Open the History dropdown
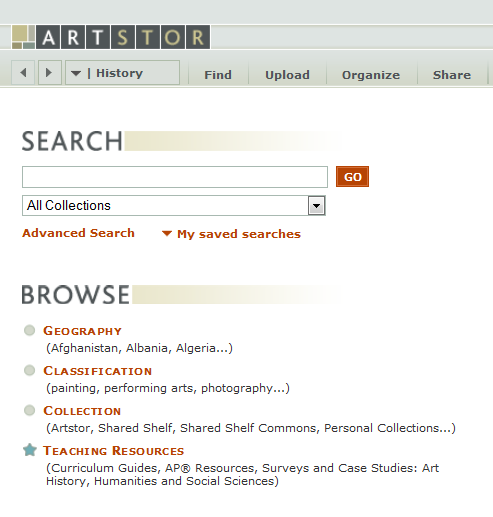Screen dimensions: 493x517 click(122, 72)
